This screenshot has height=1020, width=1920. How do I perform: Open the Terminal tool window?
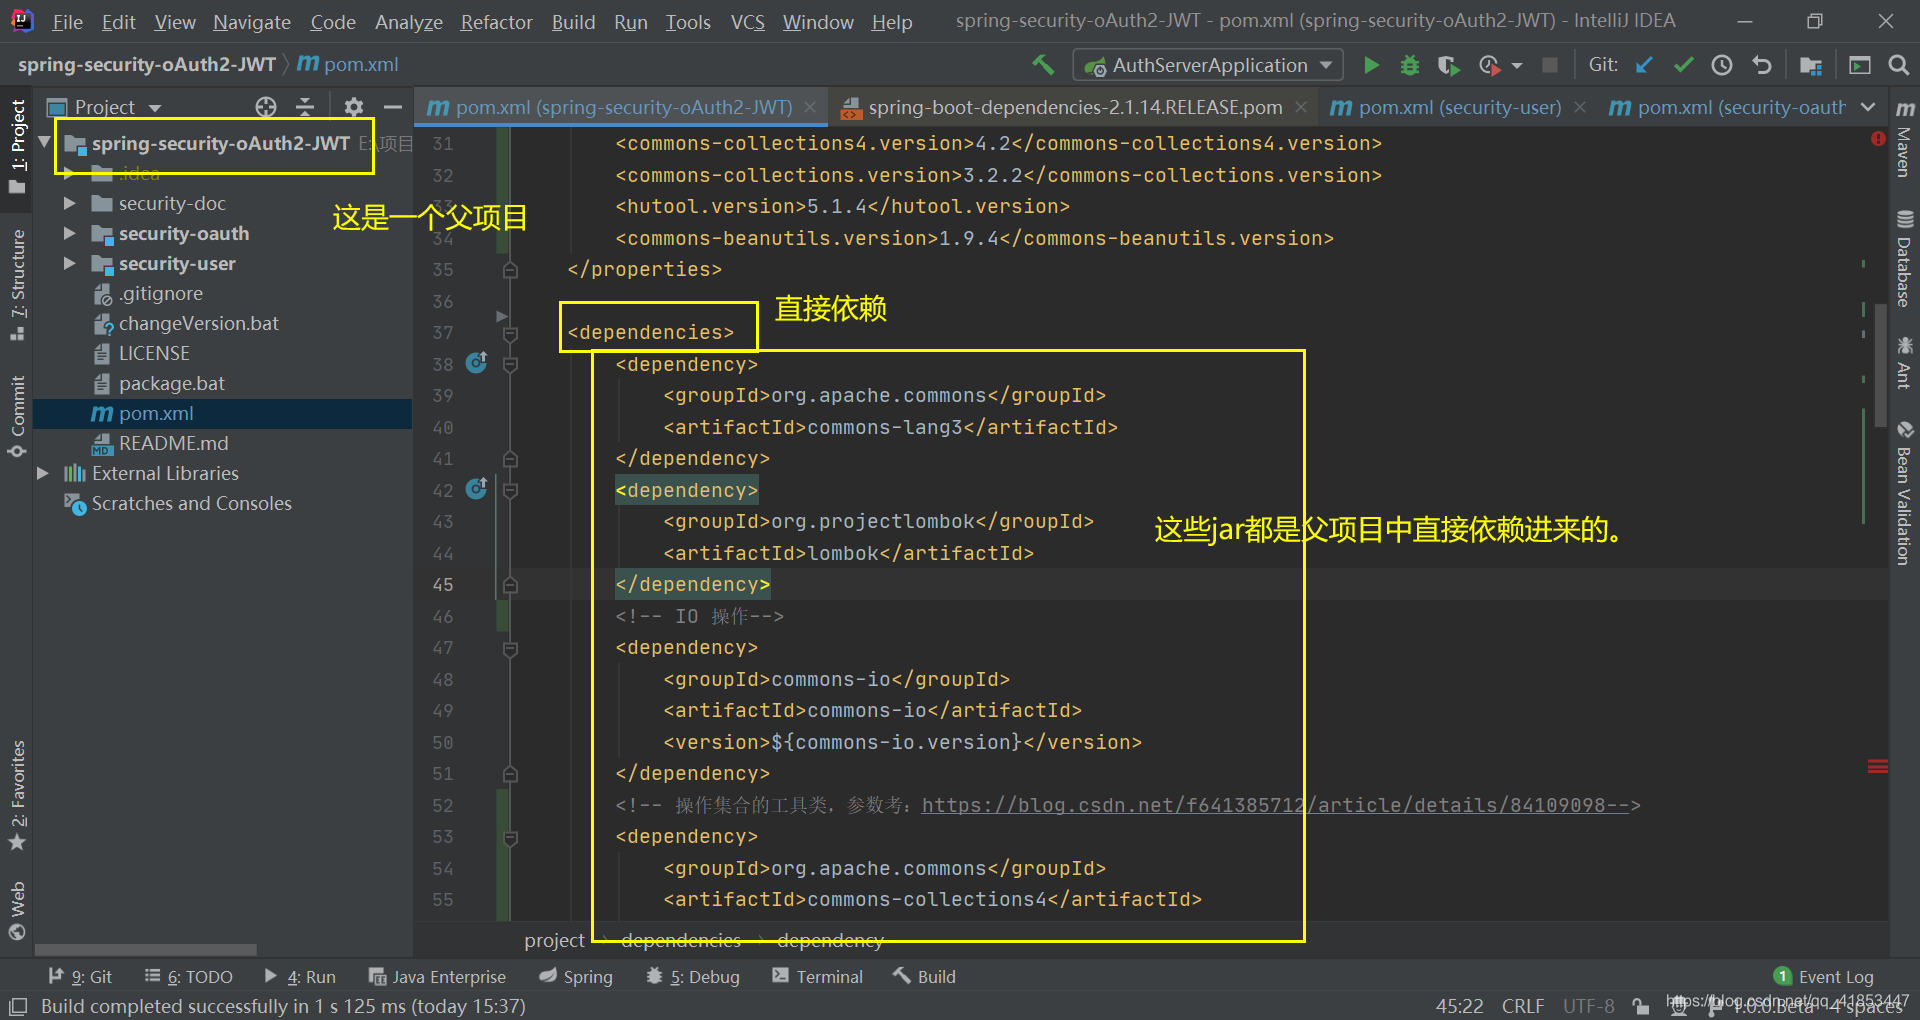(x=817, y=976)
